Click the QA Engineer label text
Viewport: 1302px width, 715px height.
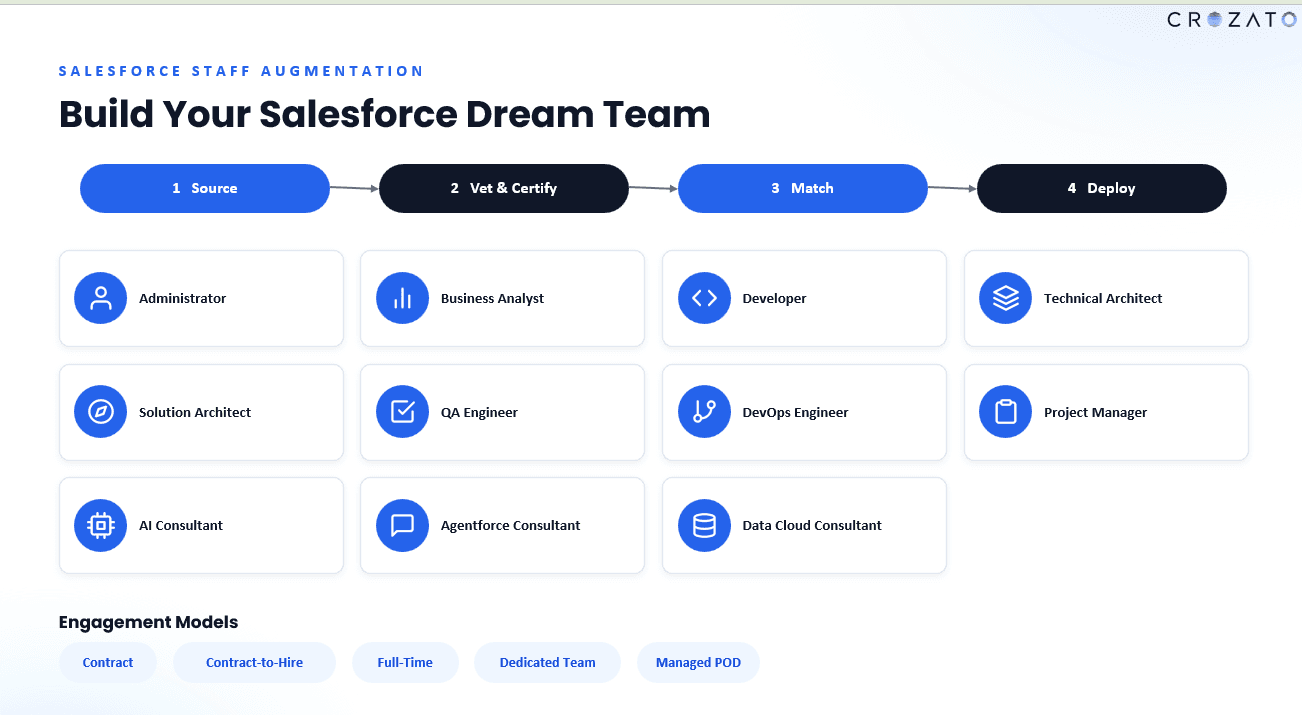(479, 412)
